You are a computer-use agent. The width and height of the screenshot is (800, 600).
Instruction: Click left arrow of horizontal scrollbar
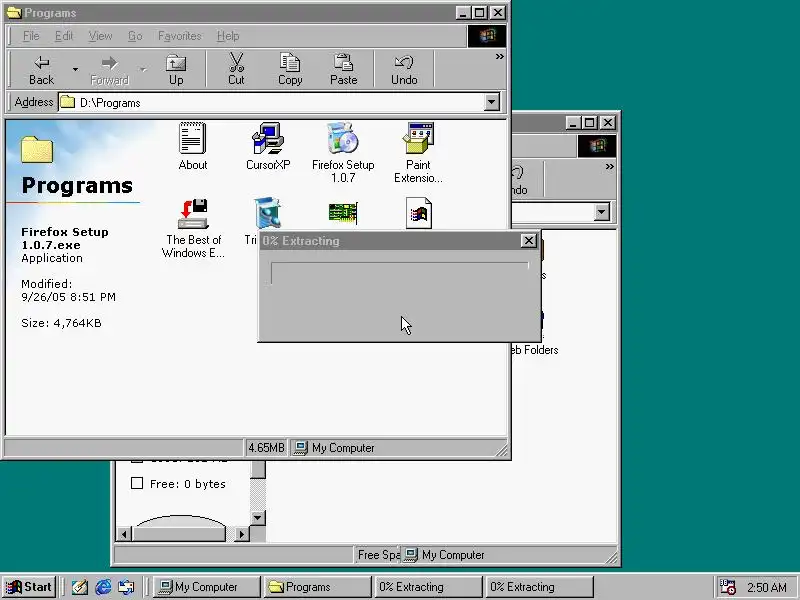(124, 534)
